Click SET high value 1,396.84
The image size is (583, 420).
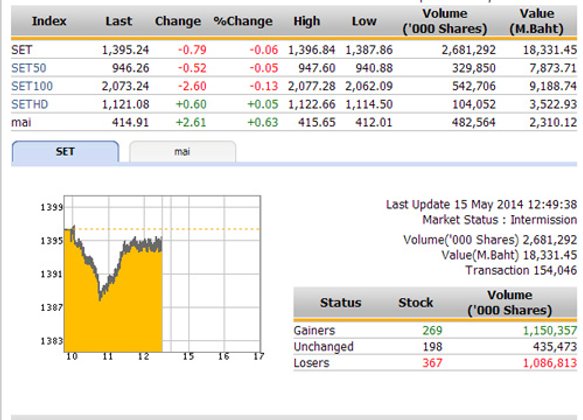[x=312, y=50]
